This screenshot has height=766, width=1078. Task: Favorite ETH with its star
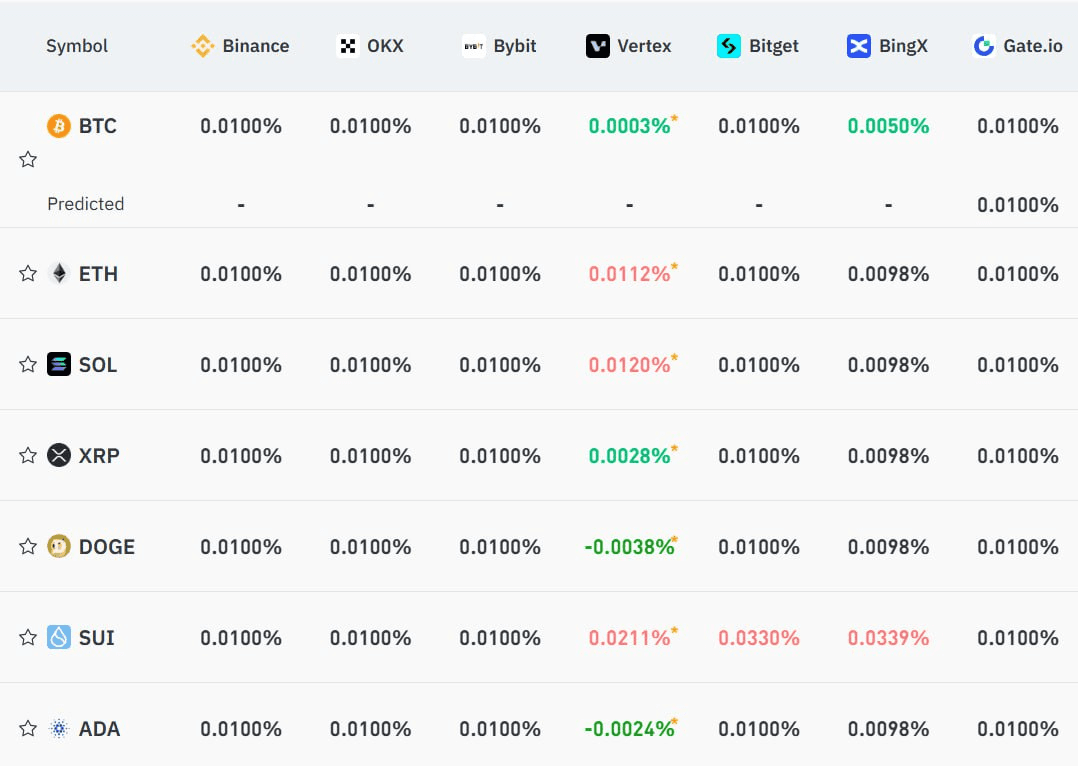point(28,274)
